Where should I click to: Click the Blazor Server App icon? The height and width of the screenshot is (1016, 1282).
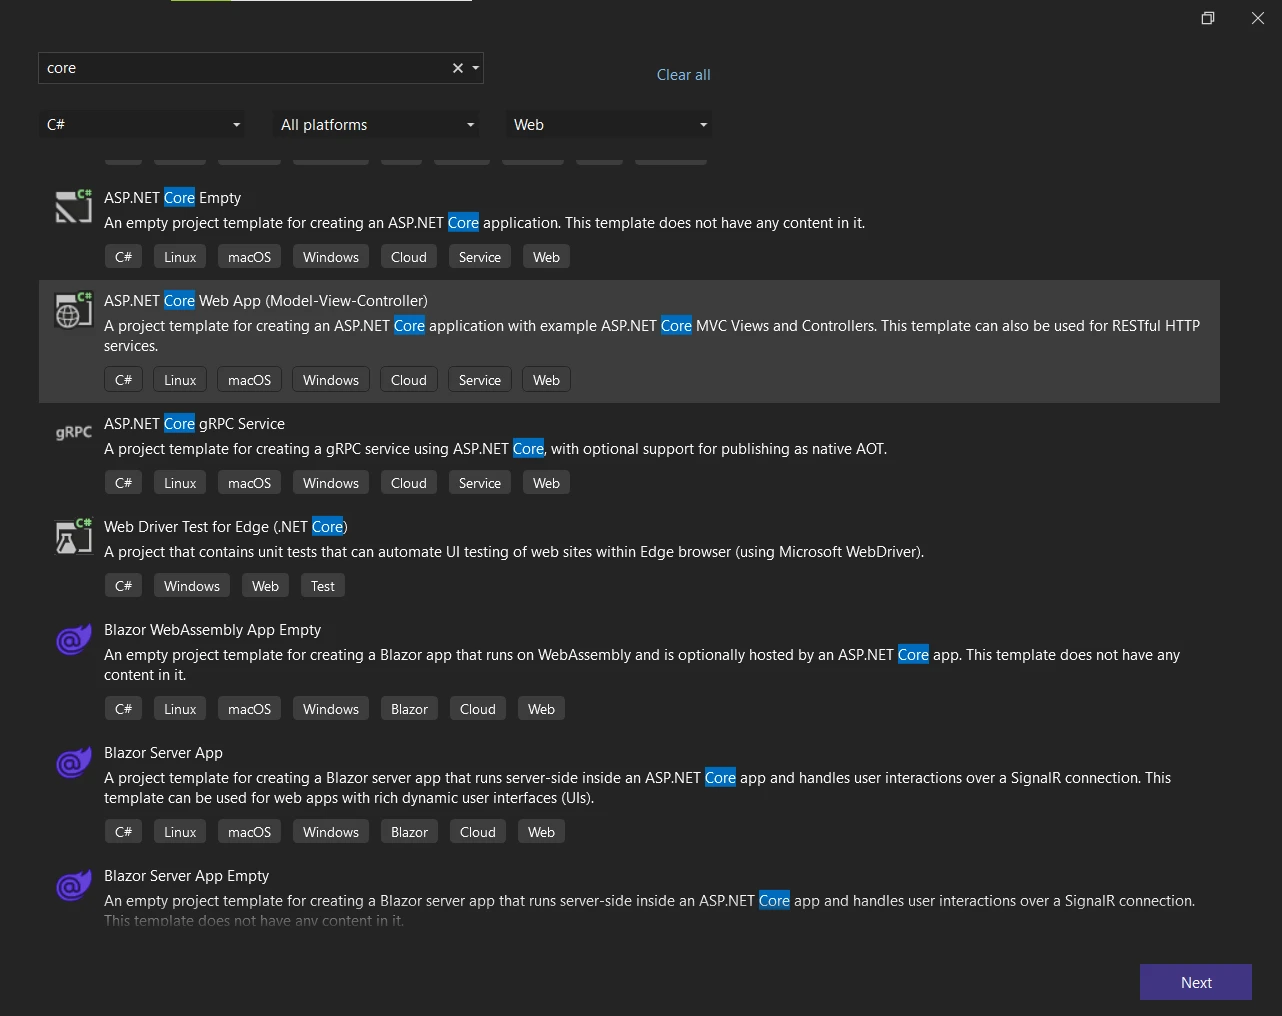pos(73,762)
